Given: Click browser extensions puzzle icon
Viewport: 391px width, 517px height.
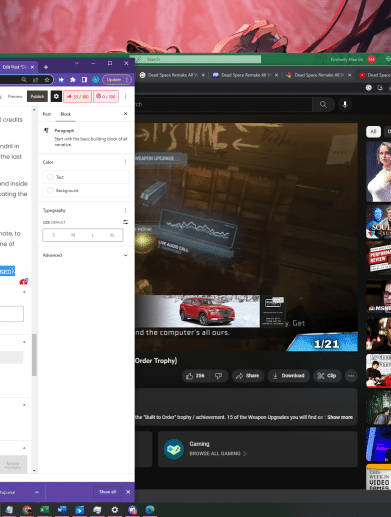Looking at the screenshot, I should pos(73,80).
